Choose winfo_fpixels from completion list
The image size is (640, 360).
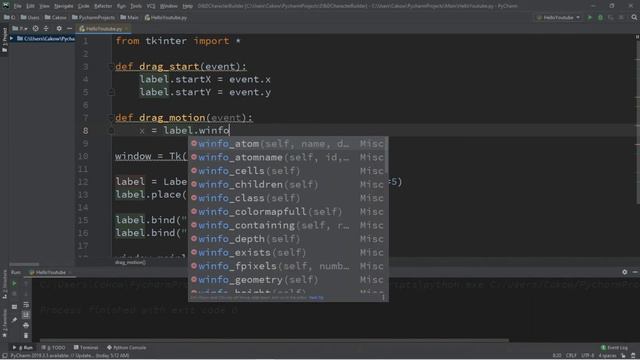pos(287,266)
